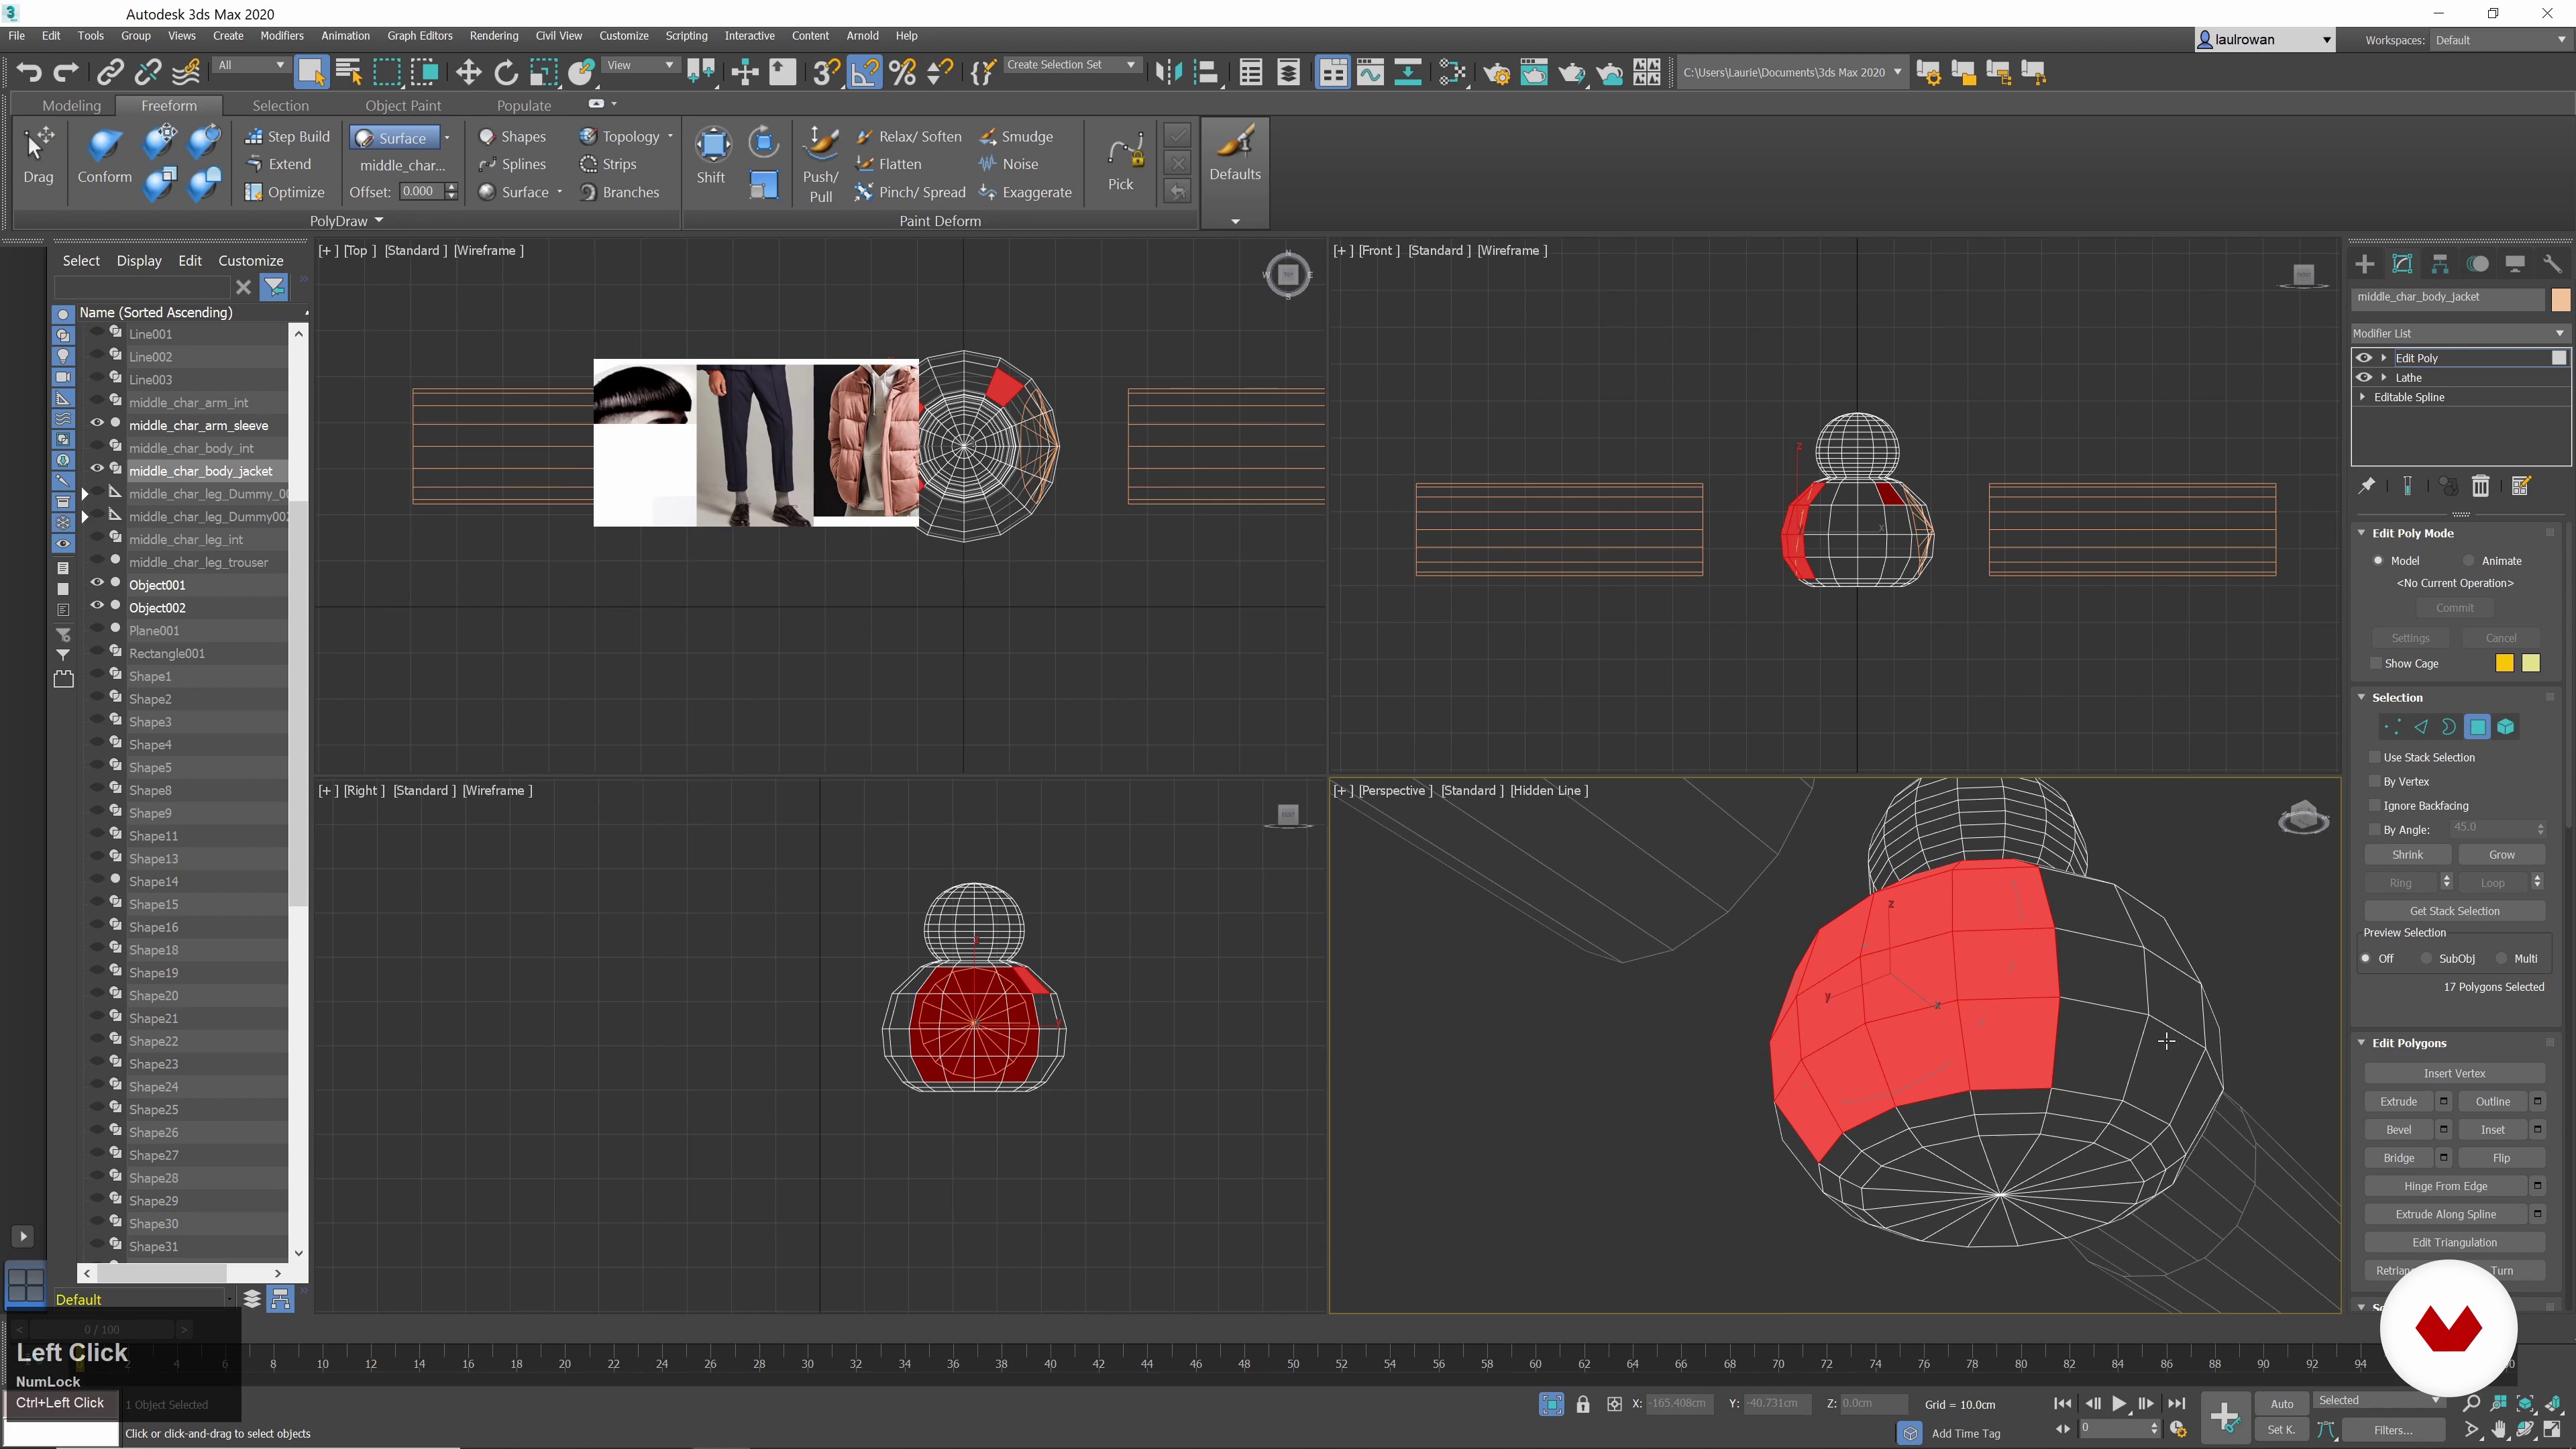The width and height of the screenshot is (2576, 1449).
Task: Enable Show Cage checkbox
Action: click(x=2376, y=663)
